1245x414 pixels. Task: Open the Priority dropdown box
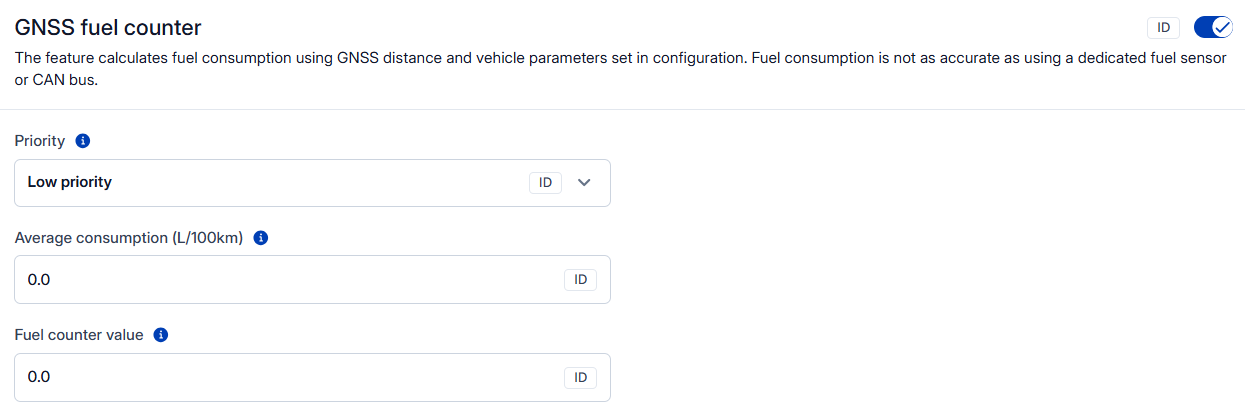tap(300, 183)
